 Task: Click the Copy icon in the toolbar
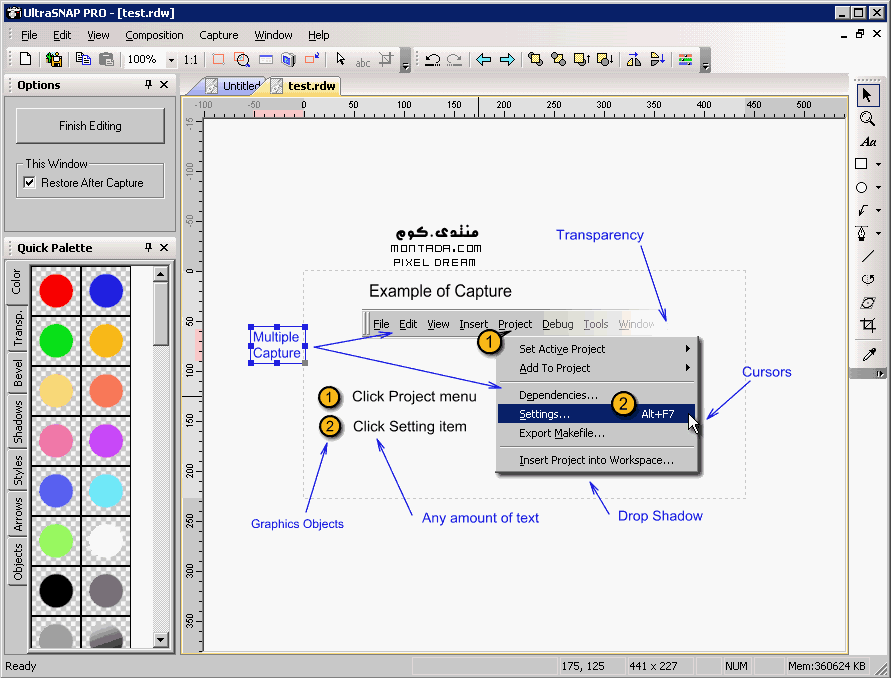tap(84, 59)
